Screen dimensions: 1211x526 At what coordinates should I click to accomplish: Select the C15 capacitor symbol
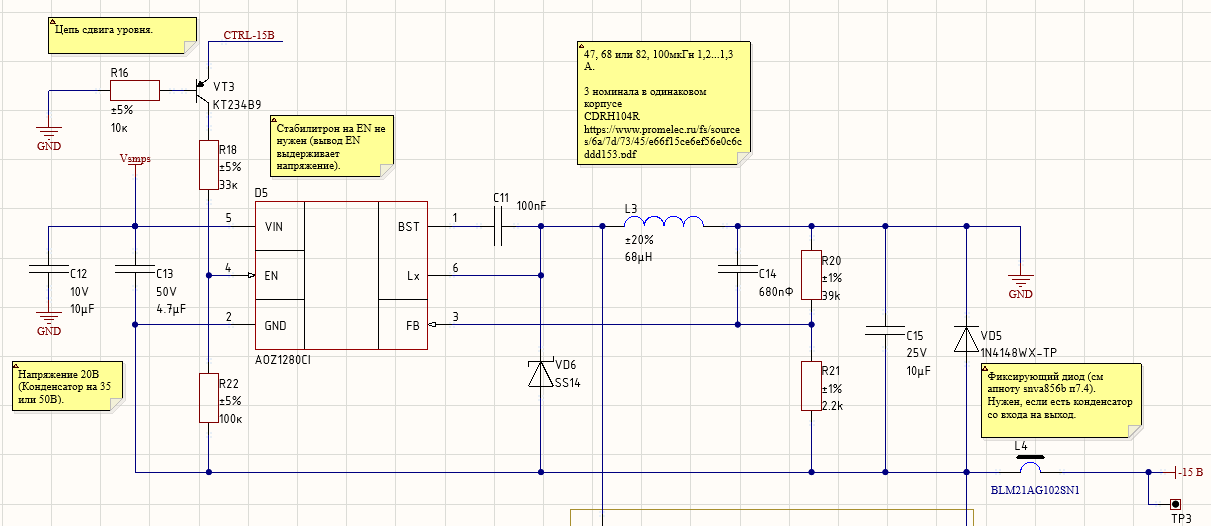885,328
